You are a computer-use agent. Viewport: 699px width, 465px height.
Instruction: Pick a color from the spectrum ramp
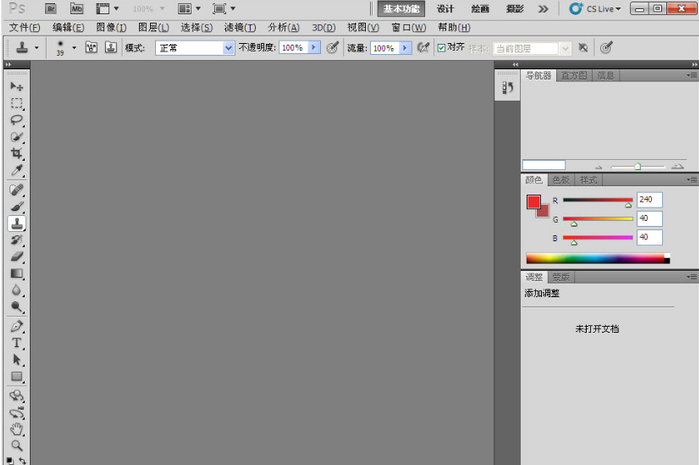[598, 258]
